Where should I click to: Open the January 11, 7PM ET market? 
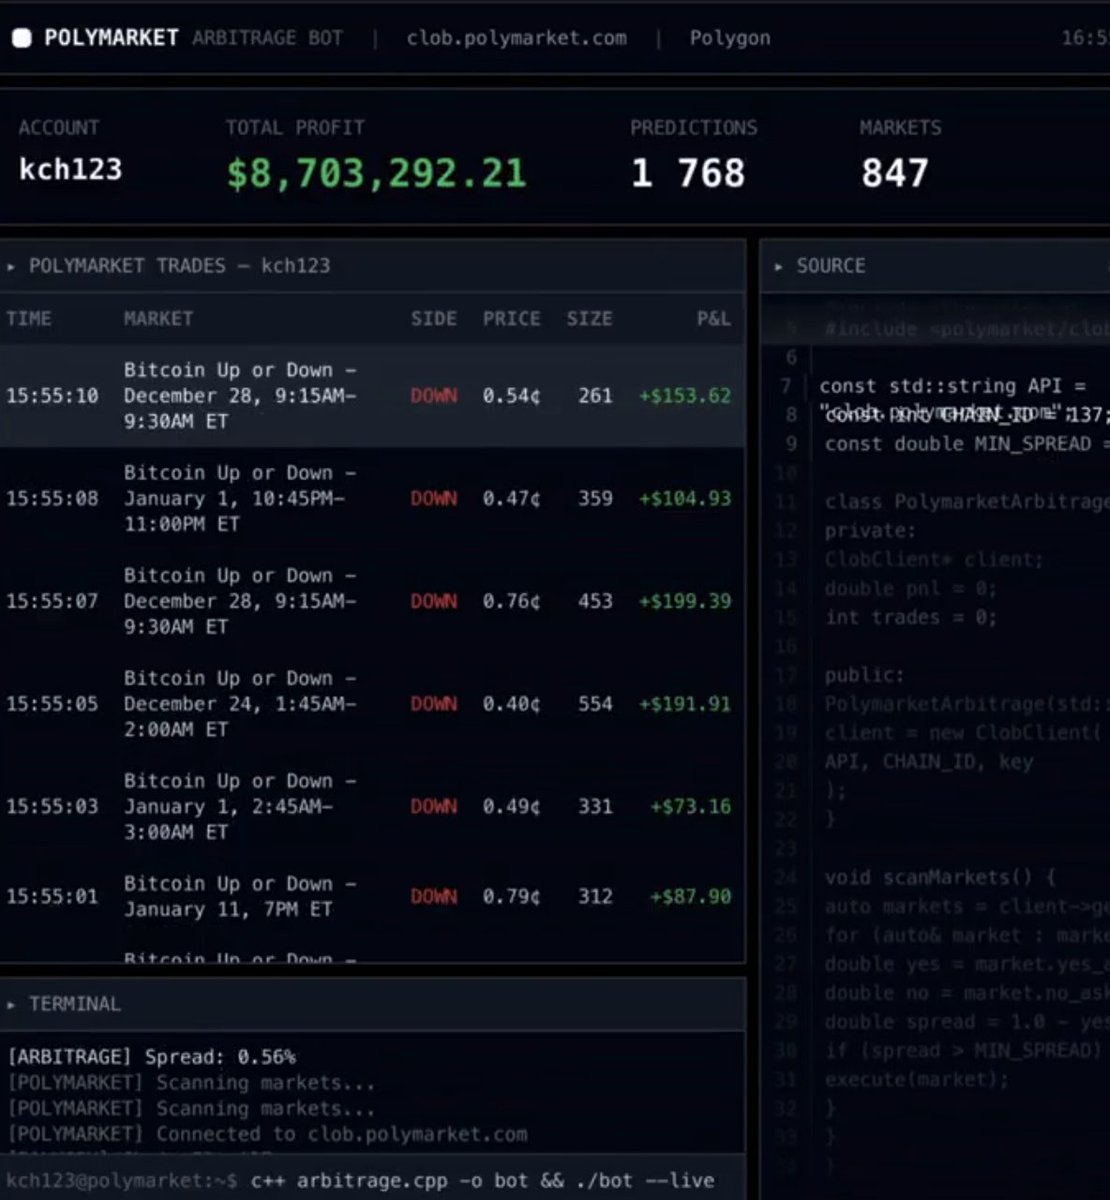click(x=240, y=896)
